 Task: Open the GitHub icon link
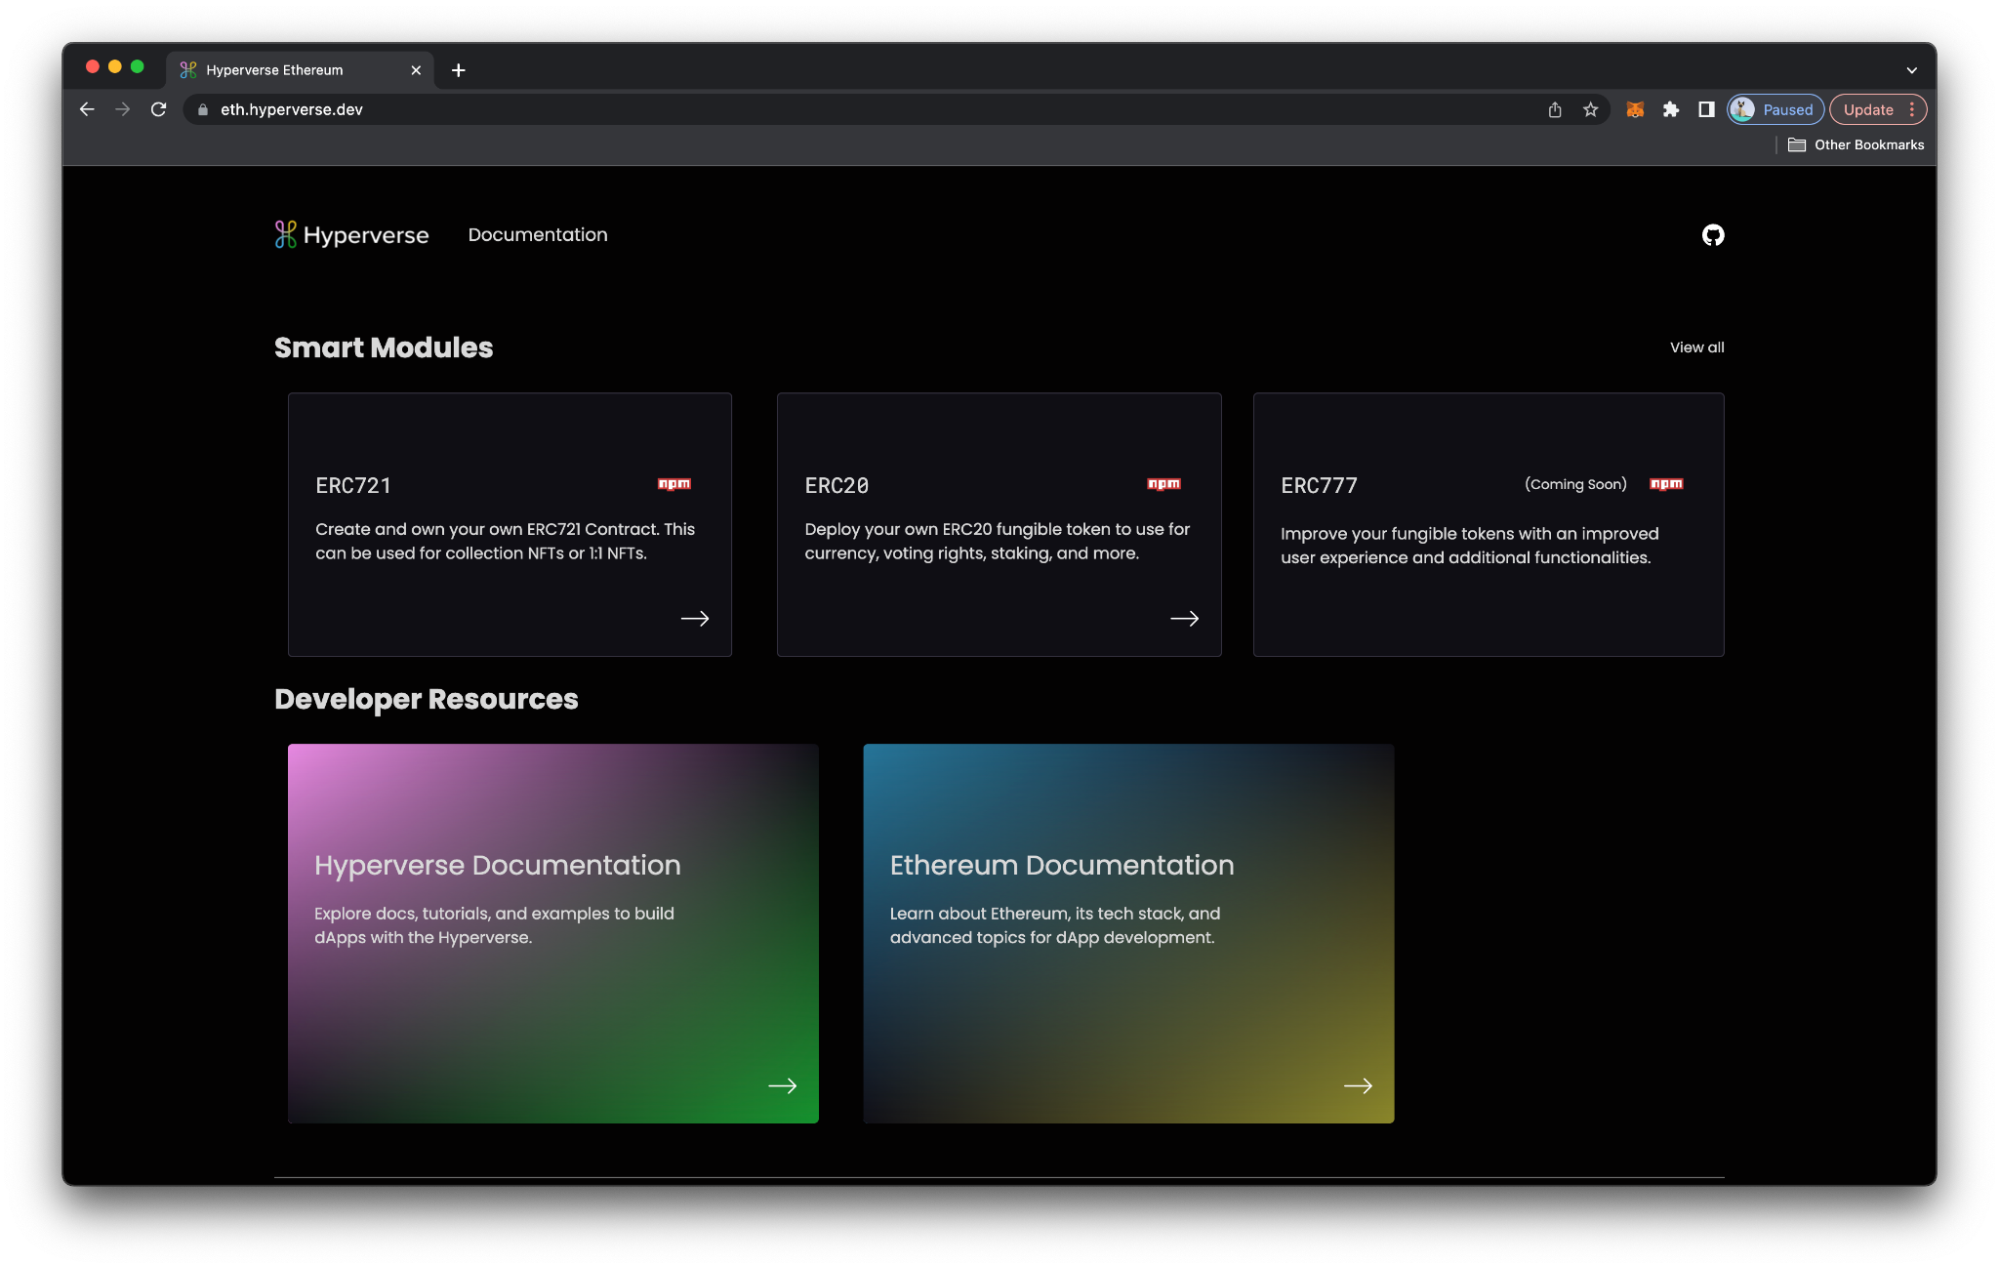pos(1712,235)
